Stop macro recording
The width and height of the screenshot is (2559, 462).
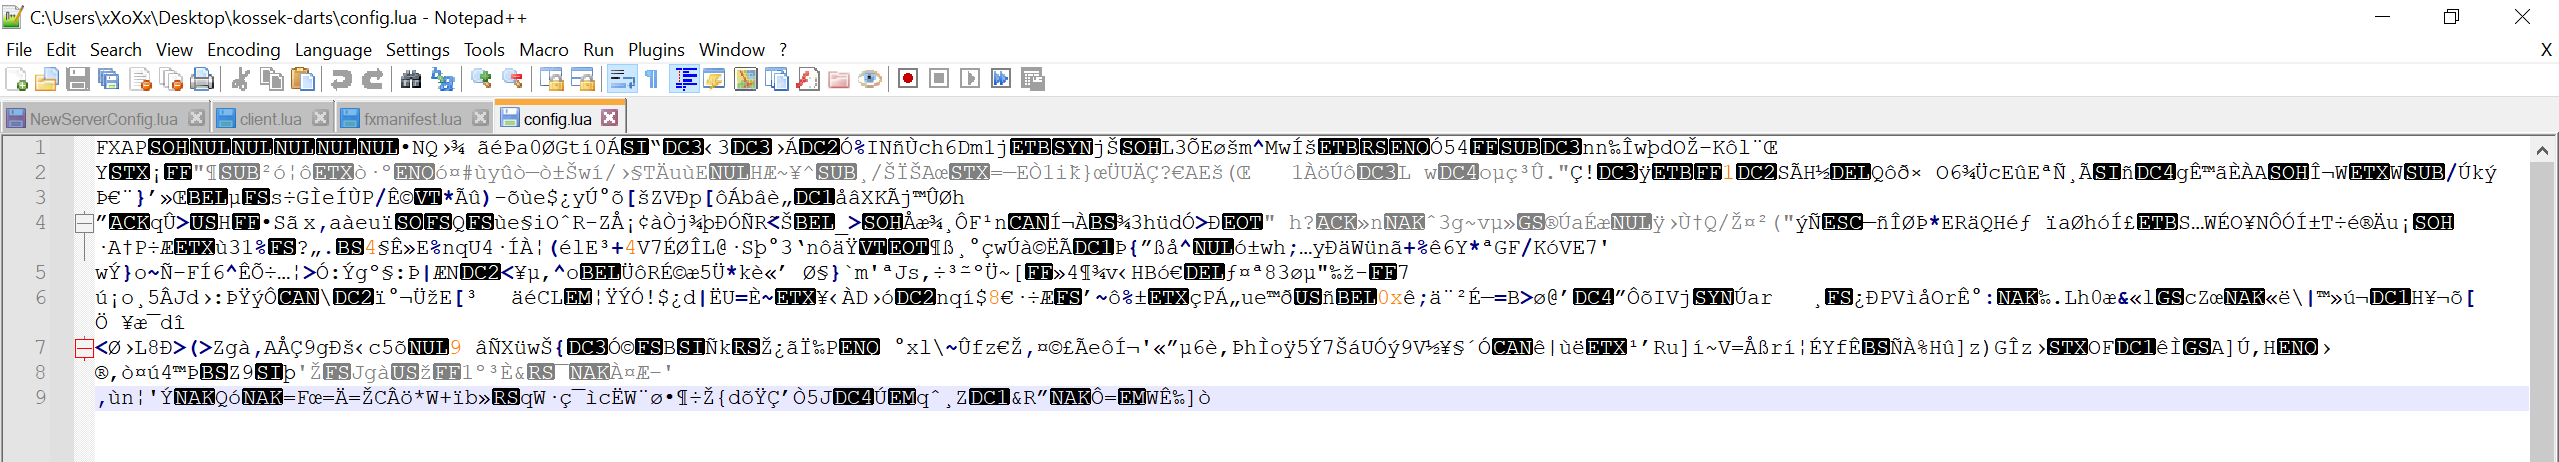pyautogui.click(x=939, y=79)
